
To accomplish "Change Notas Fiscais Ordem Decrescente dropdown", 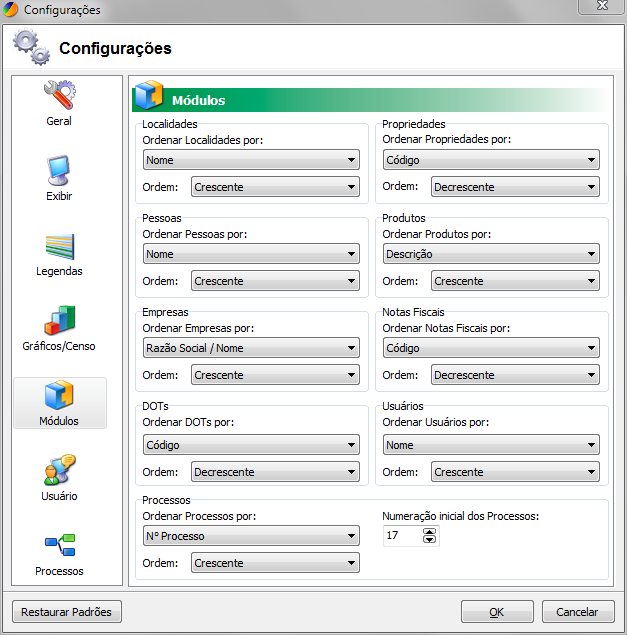I will pos(515,375).
